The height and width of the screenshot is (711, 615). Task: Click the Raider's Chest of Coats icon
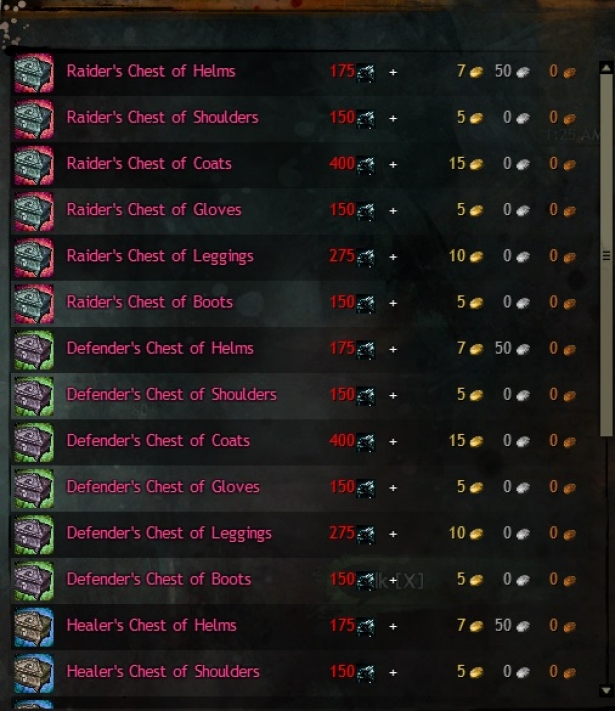pyautogui.click(x=34, y=165)
